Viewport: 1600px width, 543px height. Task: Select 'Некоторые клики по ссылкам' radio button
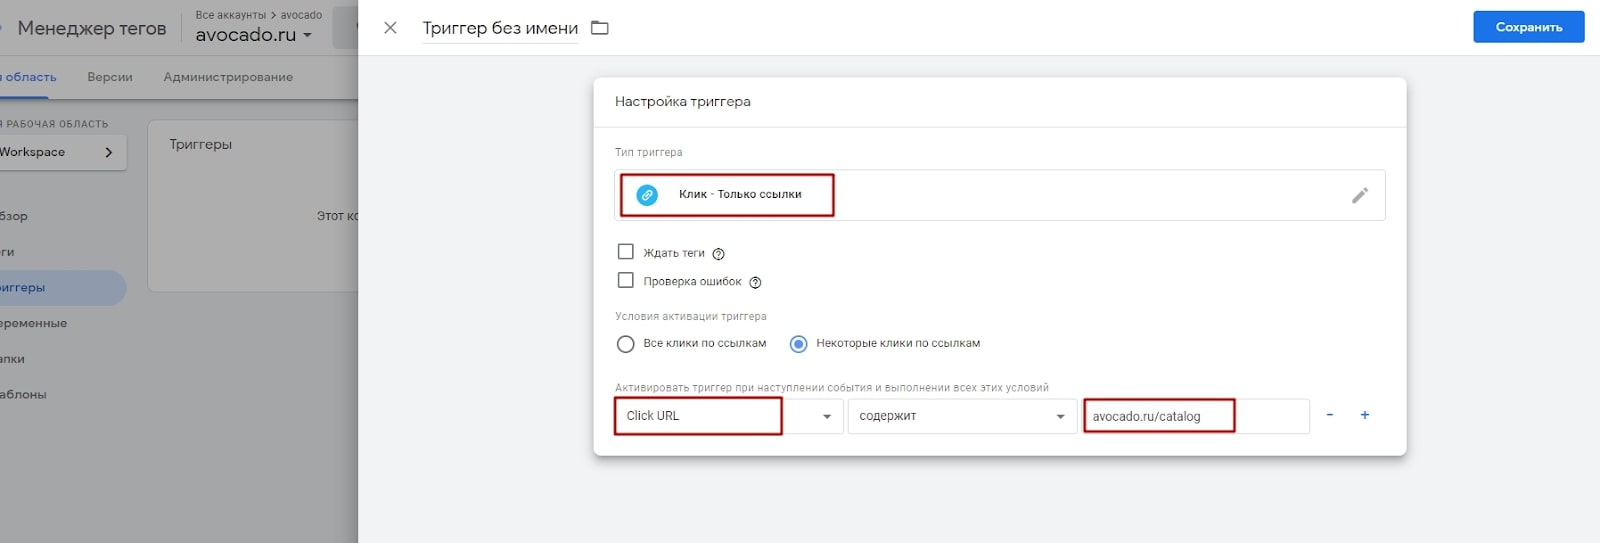(x=798, y=344)
